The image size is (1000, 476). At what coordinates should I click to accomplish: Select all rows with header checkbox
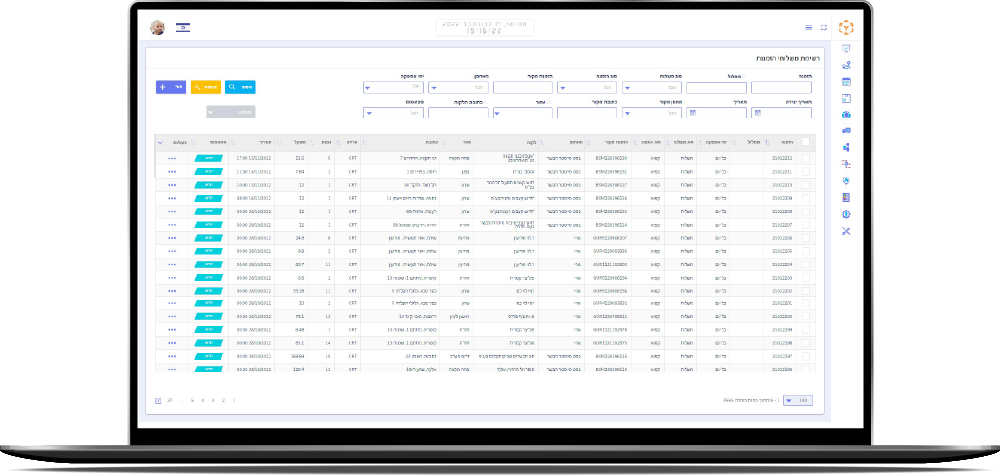[x=806, y=142]
